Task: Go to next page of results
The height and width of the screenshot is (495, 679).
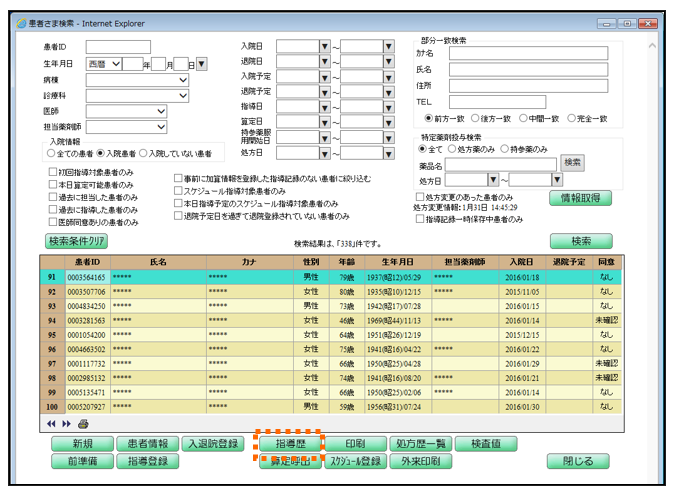Action: (65, 424)
